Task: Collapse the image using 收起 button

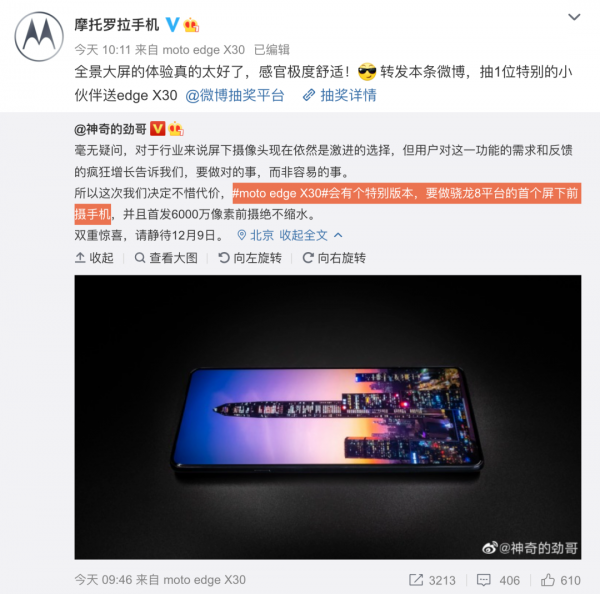Action: 94,258
